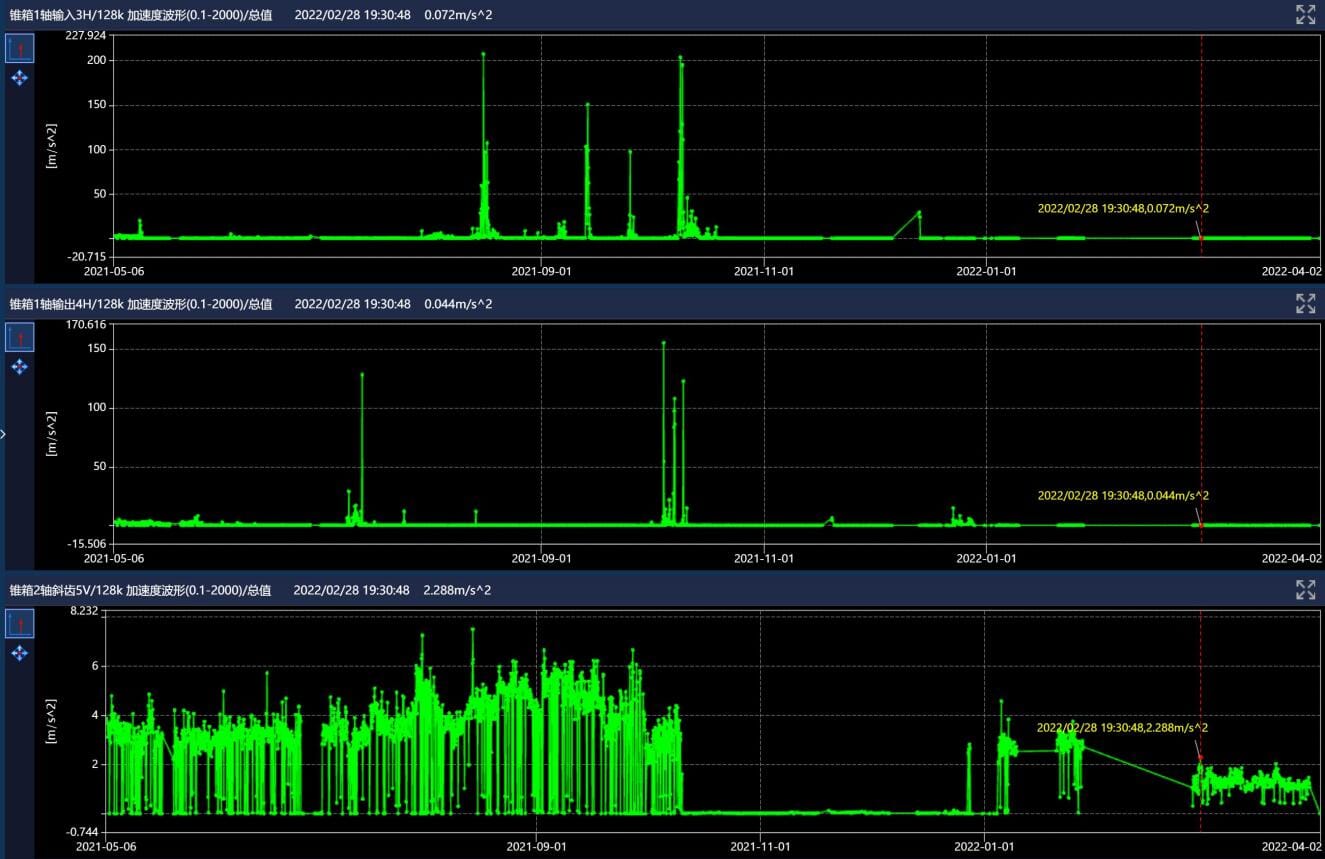1325x859 pixels.
Task: Click the yellow 0.044m/s^2 data label
Action: click(1123, 495)
